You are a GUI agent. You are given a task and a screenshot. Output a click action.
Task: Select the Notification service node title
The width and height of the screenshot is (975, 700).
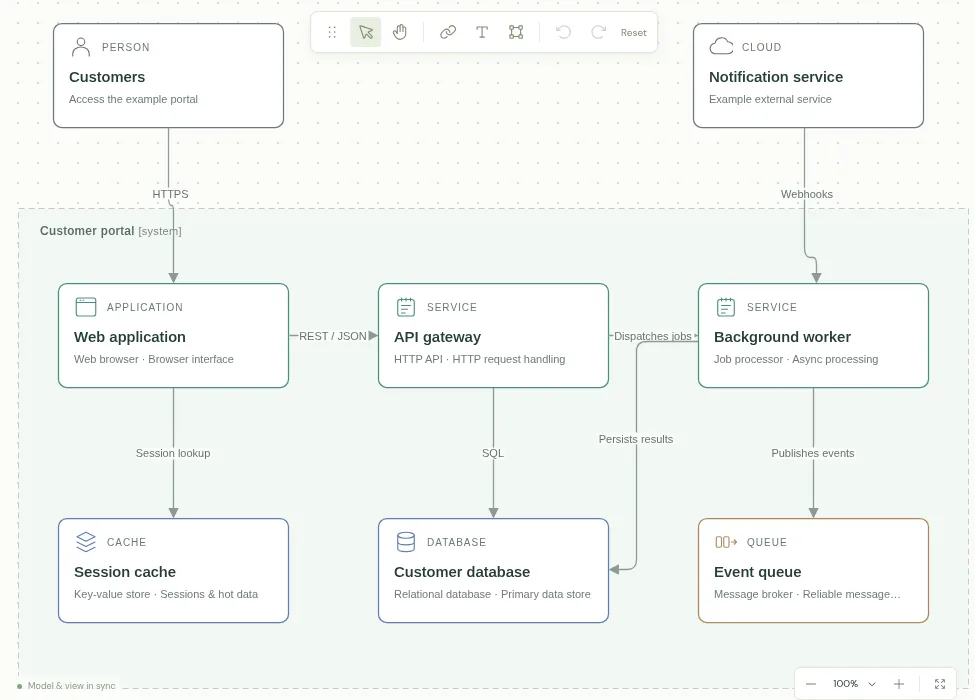[x=776, y=77]
